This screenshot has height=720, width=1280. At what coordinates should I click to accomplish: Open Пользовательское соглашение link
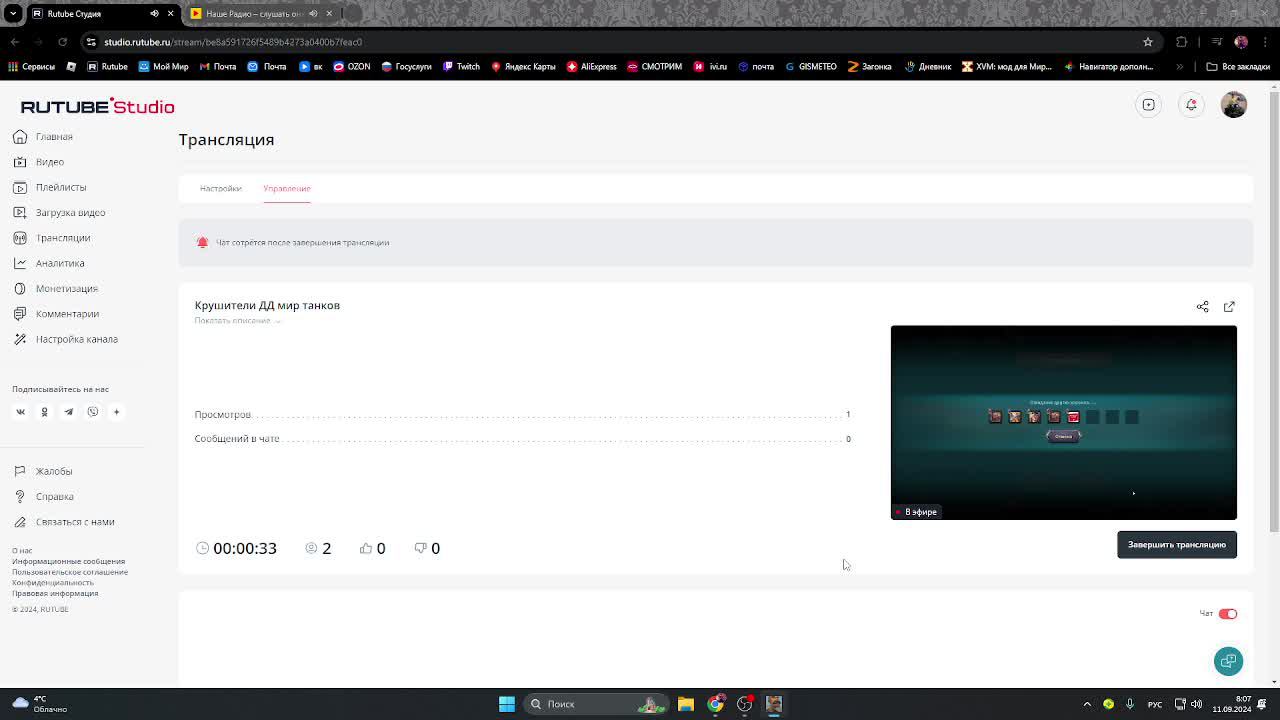pos(70,572)
